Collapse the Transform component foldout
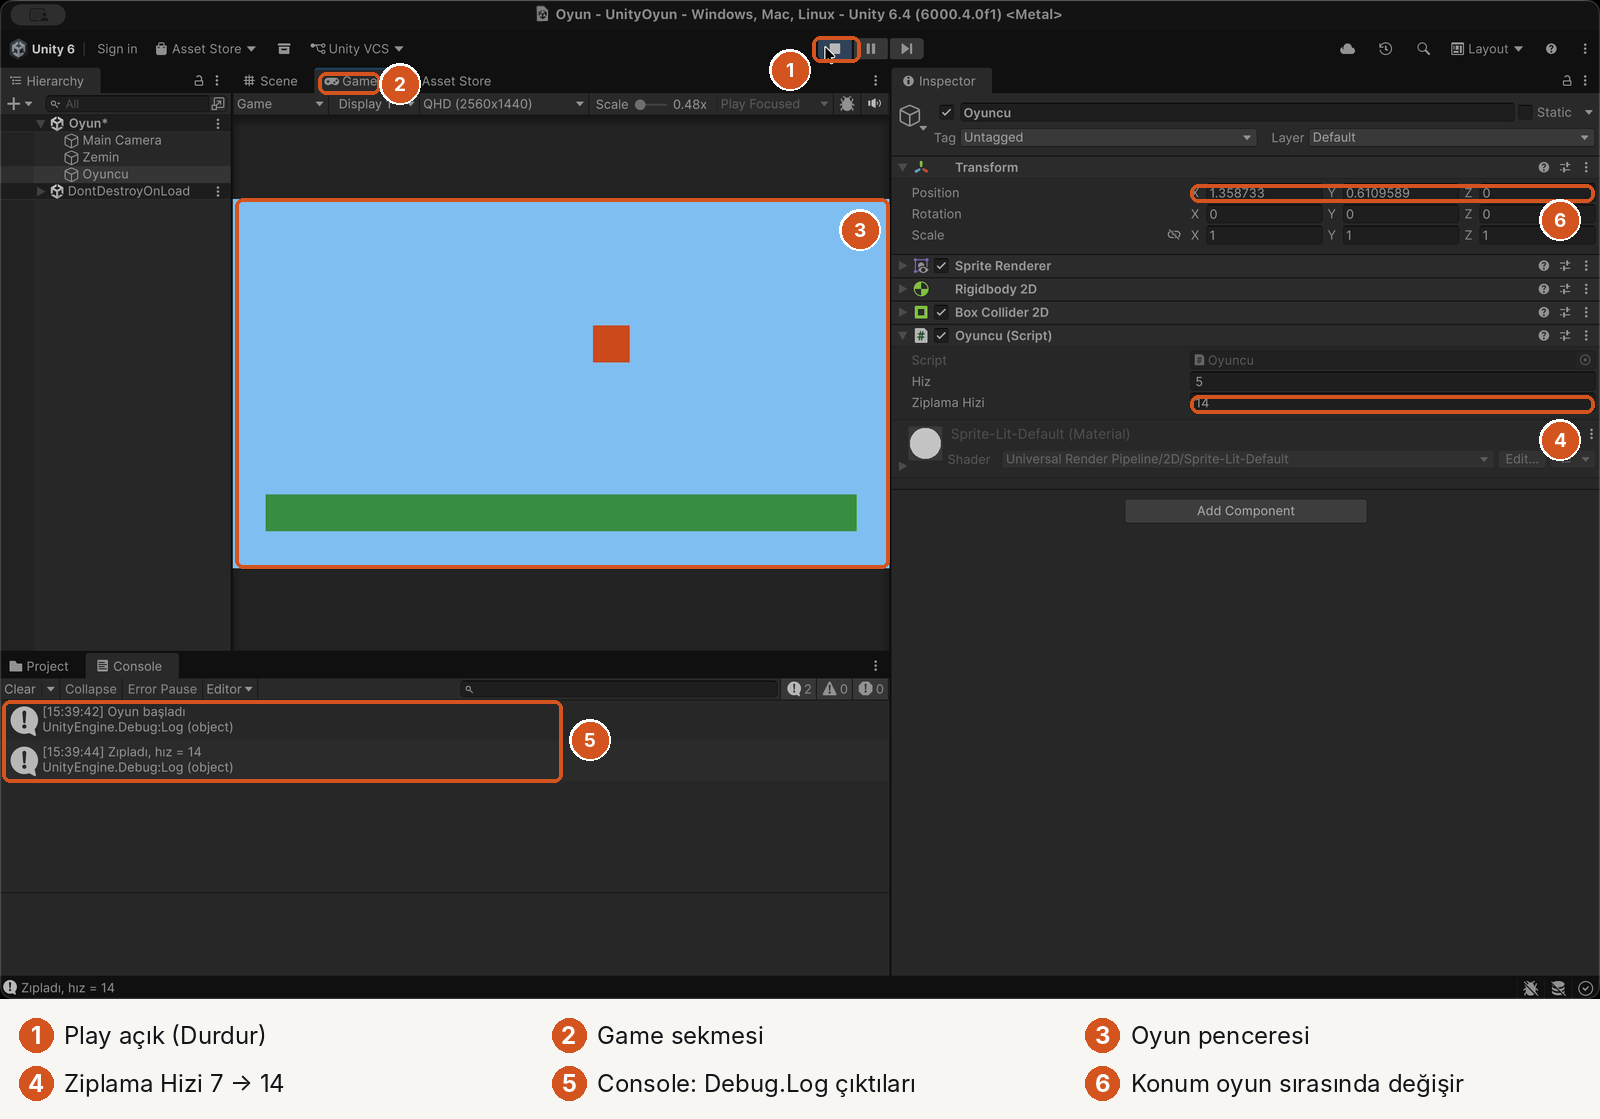1600x1119 pixels. tap(902, 167)
